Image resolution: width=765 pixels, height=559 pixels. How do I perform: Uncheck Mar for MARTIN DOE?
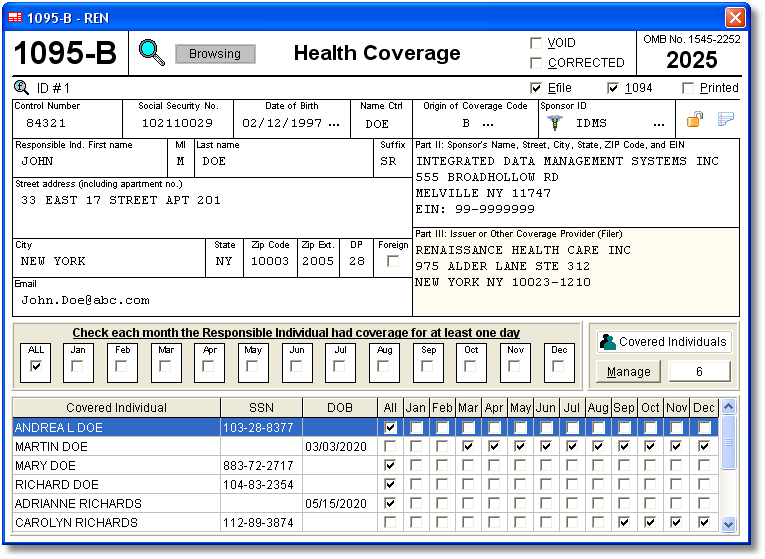click(x=468, y=446)
